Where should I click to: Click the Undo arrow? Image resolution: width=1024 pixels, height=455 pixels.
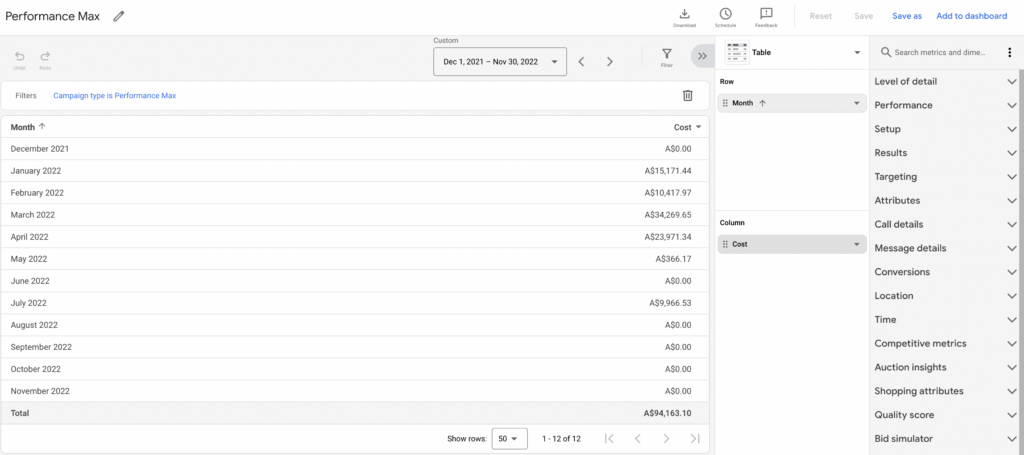pos(20,59)
